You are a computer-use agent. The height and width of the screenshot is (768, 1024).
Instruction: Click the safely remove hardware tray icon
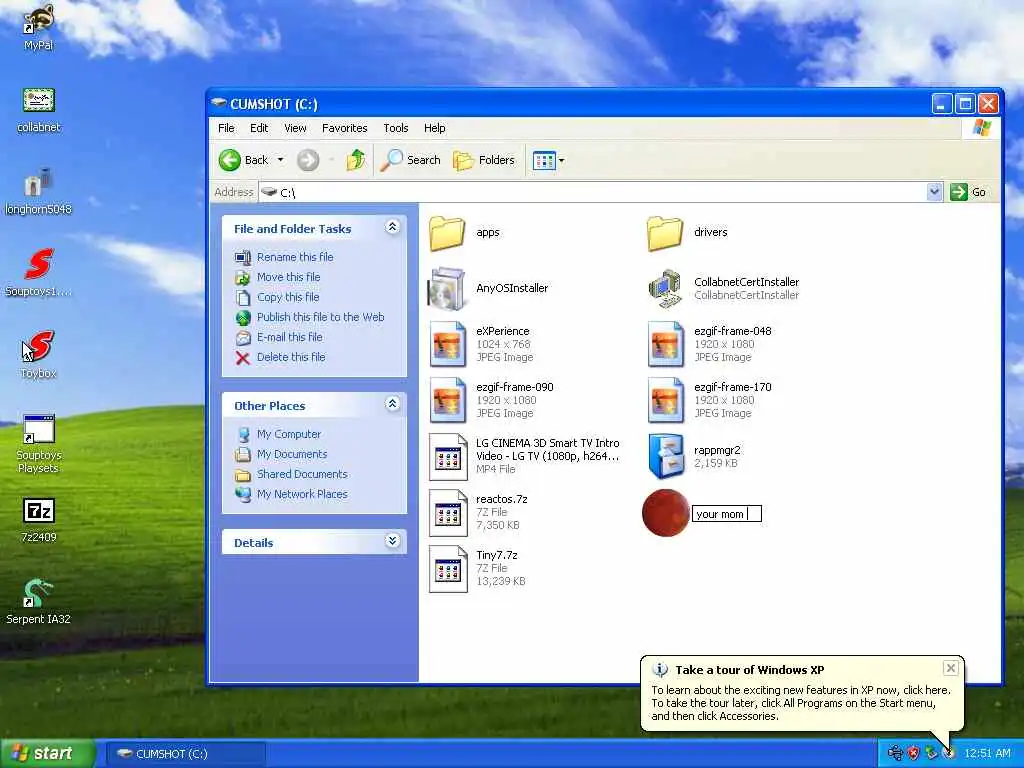pyautogui.click(x=931, y=754)
